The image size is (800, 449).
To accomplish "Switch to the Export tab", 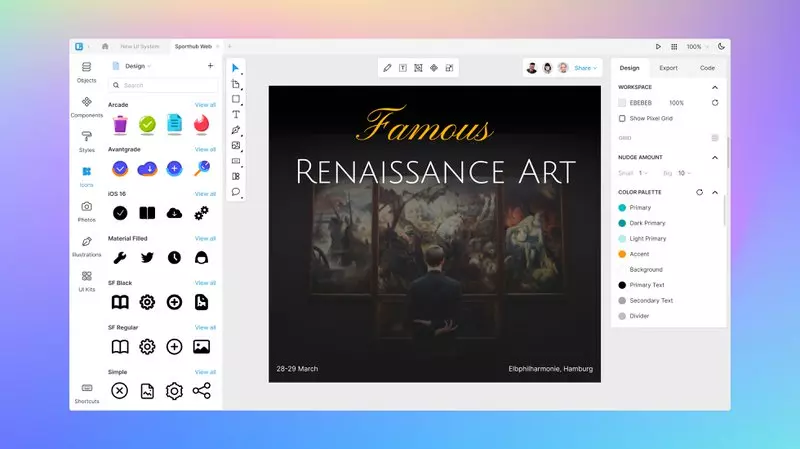I will coord(668,68).
